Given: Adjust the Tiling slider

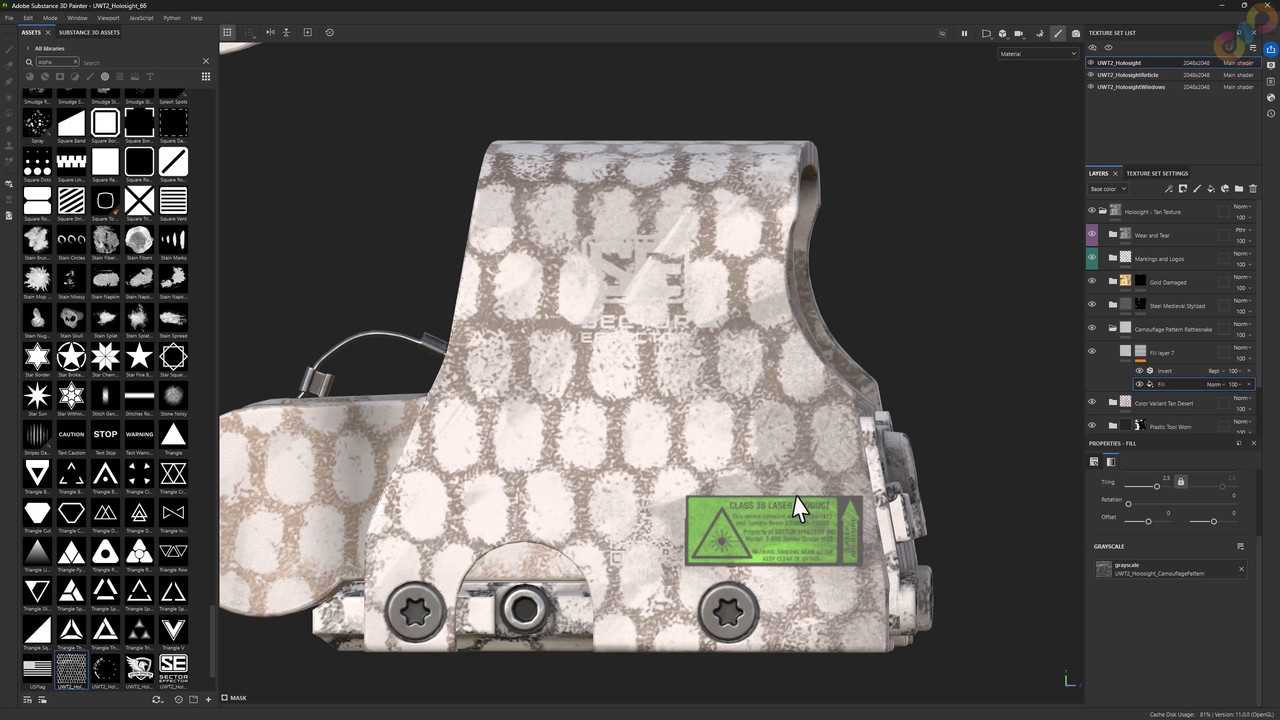Looking at the screenshot, I should click(x=1157, y=486).
